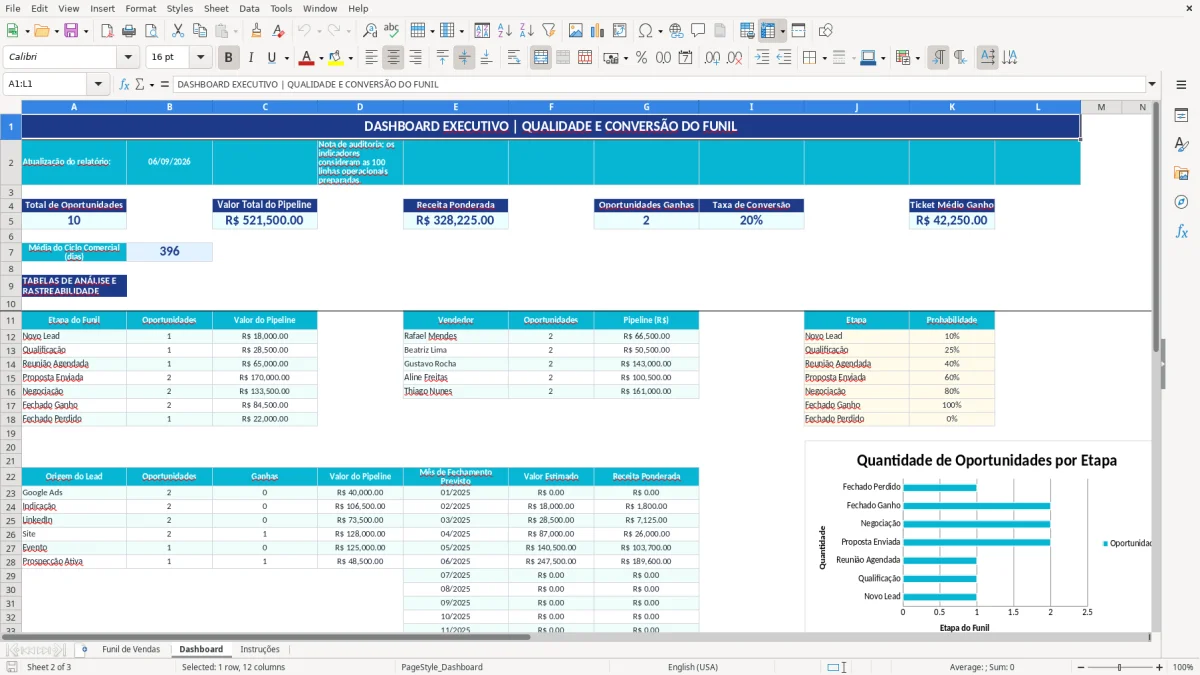This screenshot has width=1200, height=675.
Task: Open the font size dropdown
Action: [x=201, y=58]
